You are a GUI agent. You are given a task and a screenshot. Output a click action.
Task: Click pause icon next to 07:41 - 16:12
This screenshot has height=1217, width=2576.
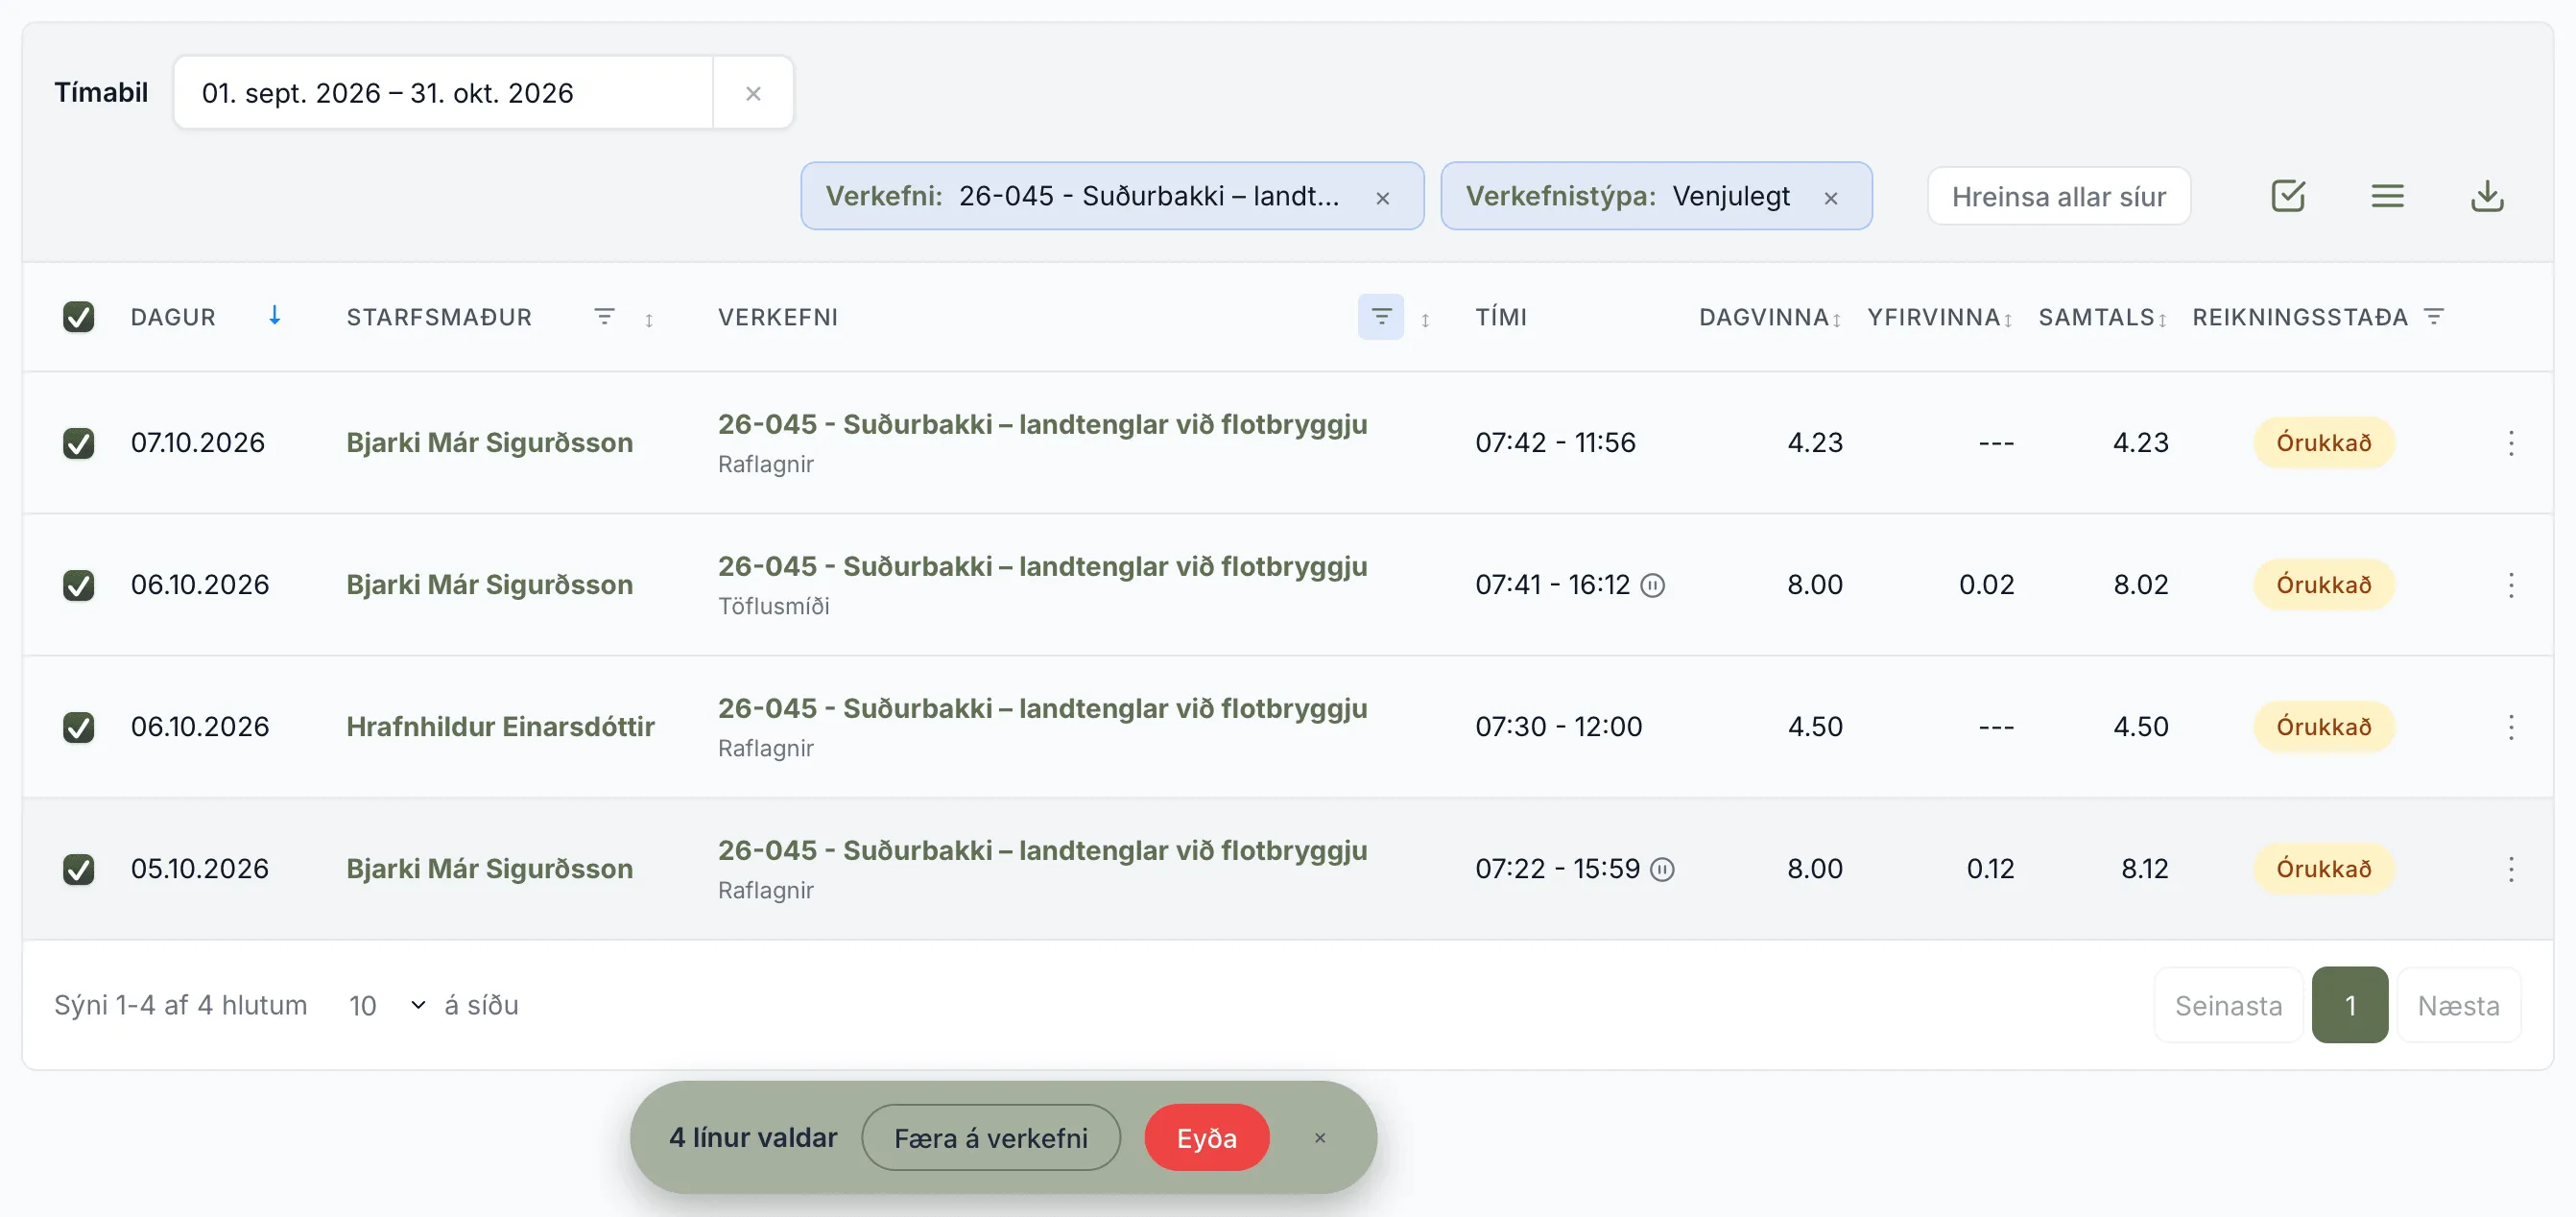(x=1653, y=585)
